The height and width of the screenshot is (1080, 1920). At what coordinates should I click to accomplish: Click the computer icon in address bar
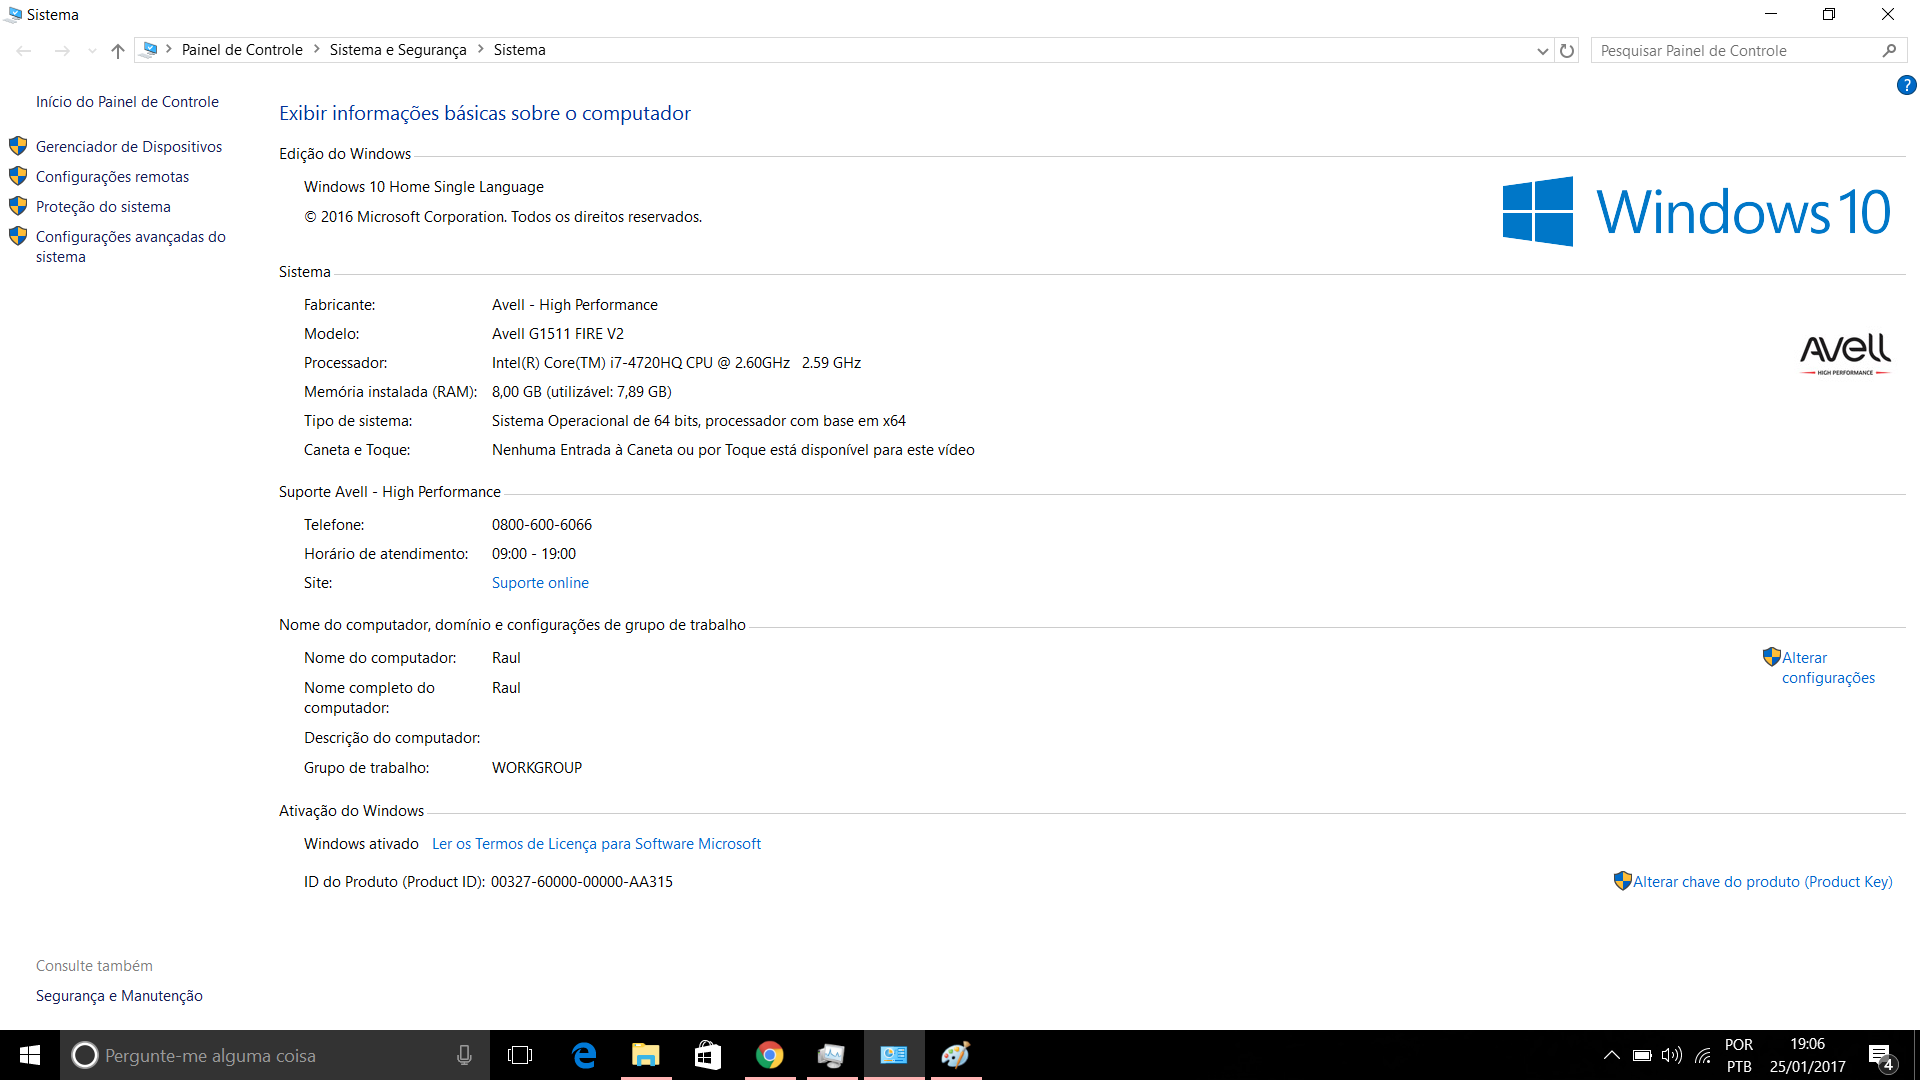149,49
